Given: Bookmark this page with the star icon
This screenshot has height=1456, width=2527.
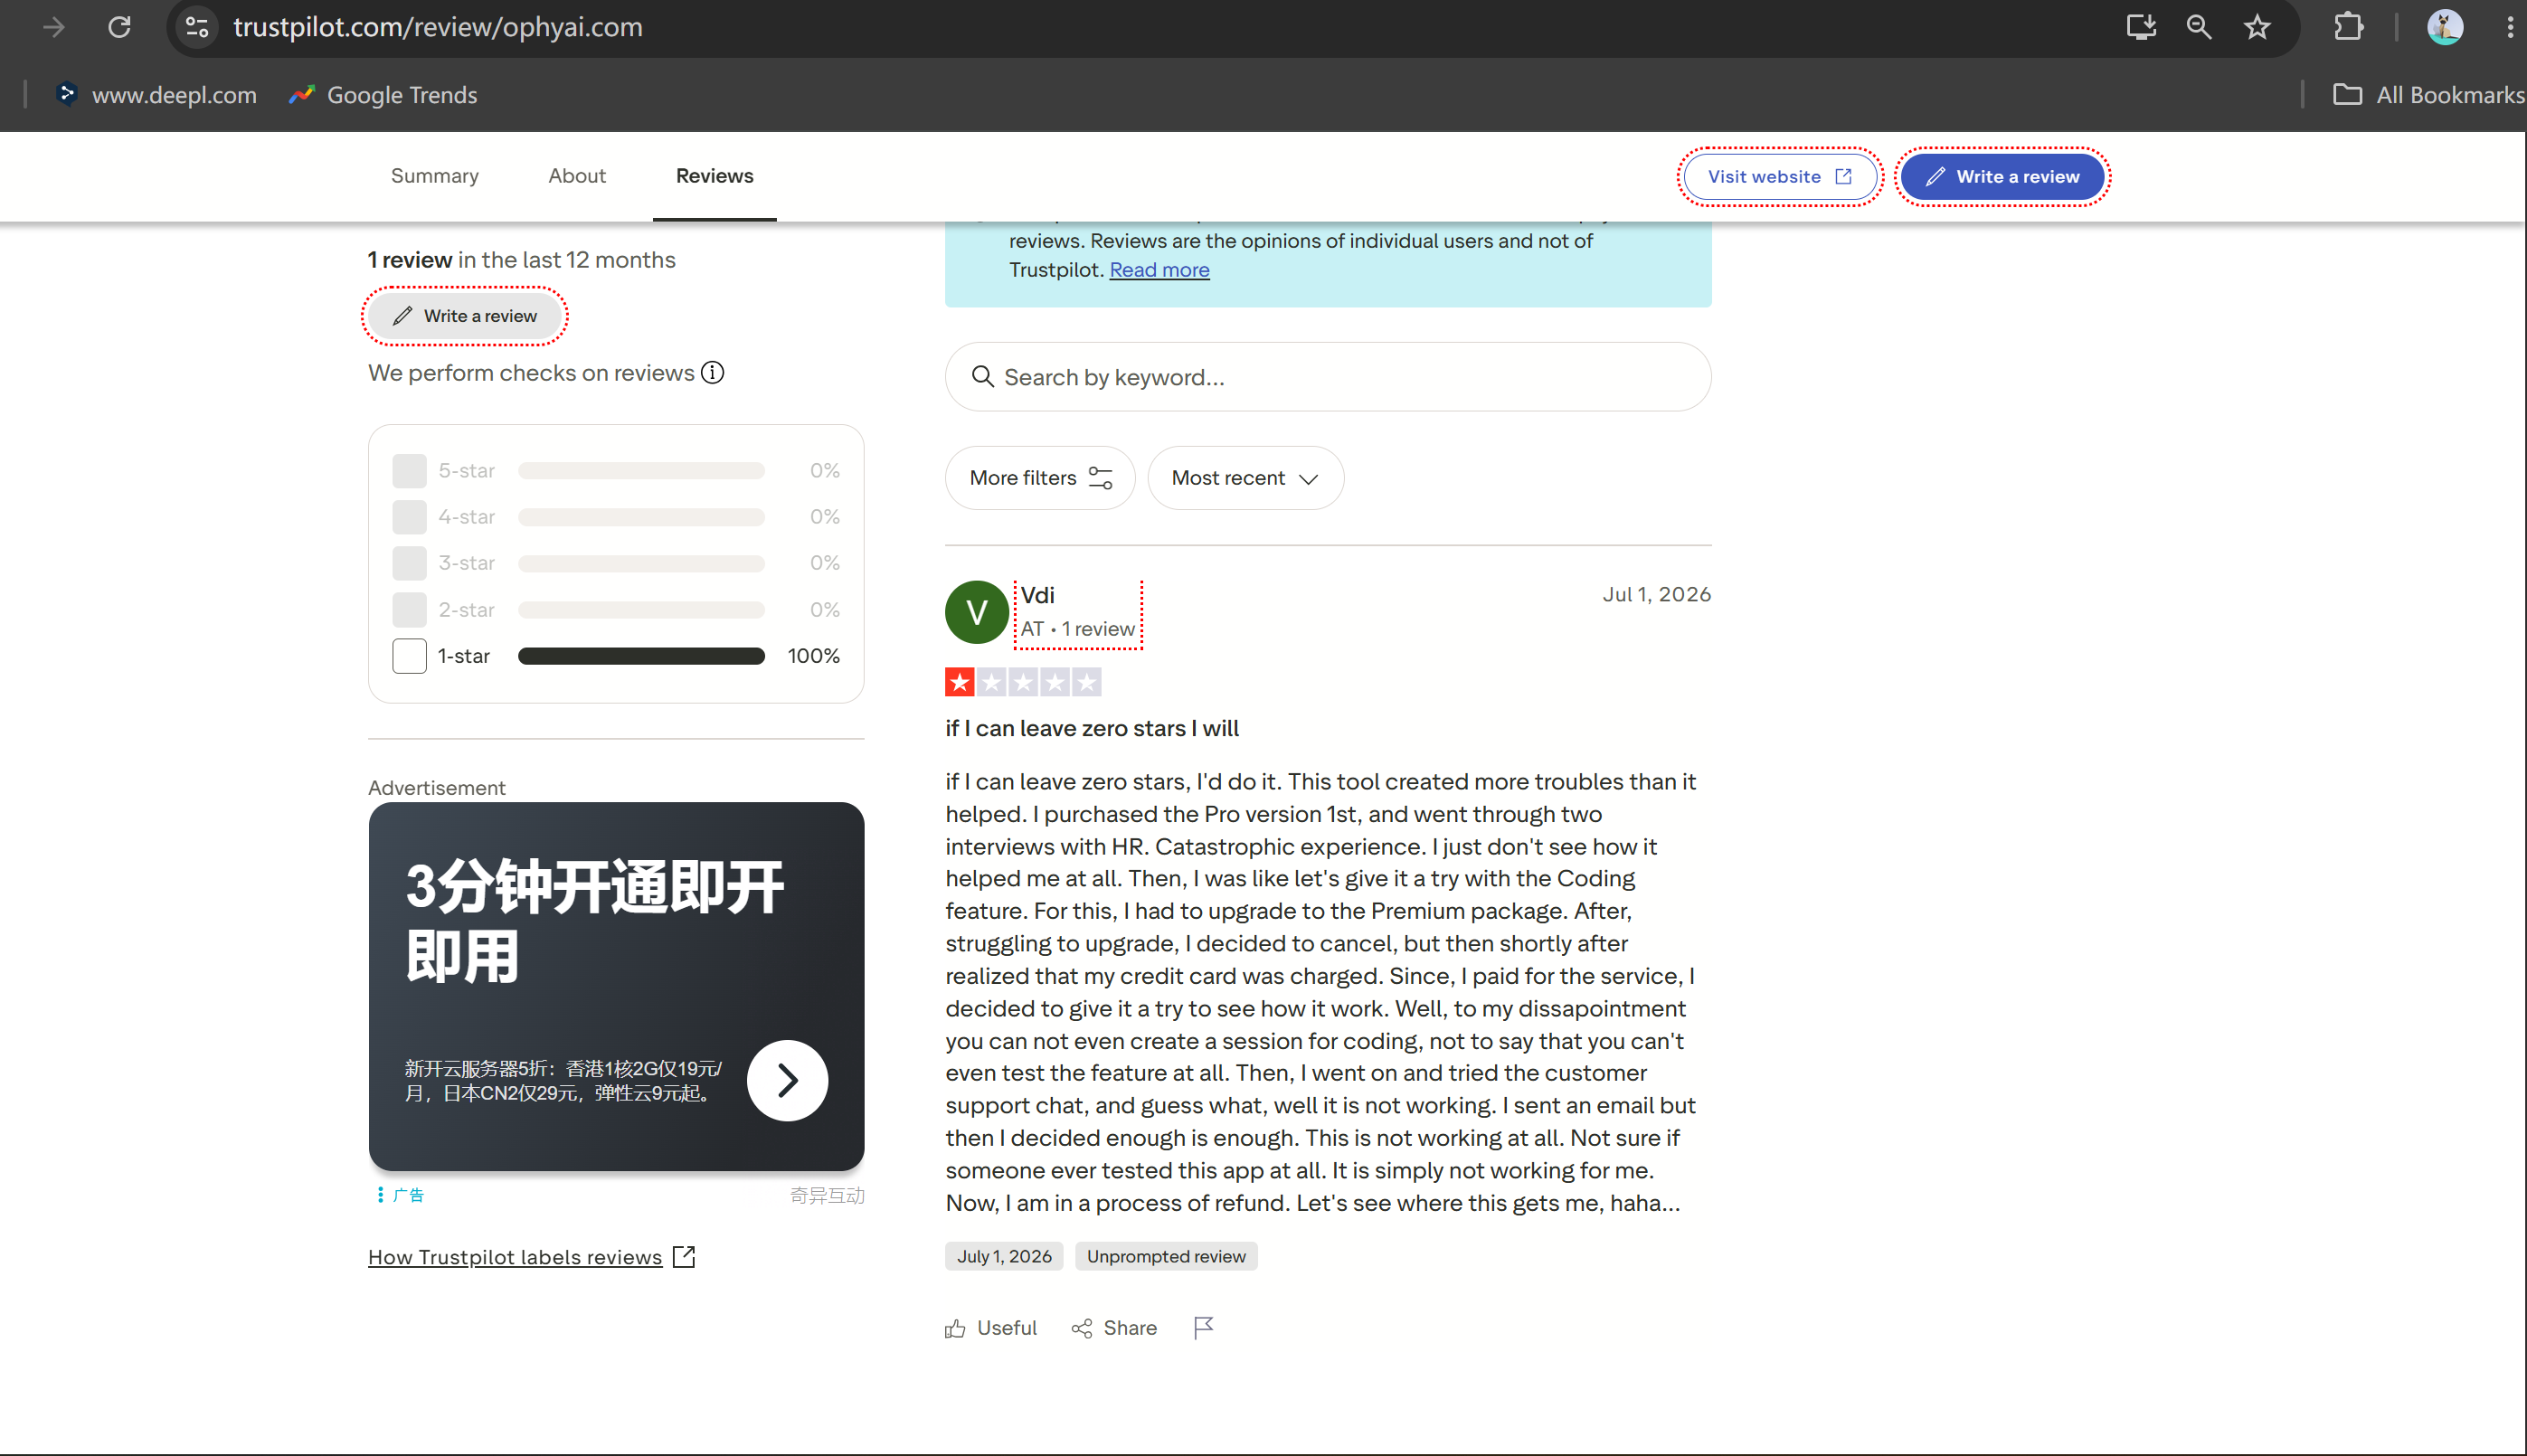Looking at the screenshot, I should [x=2257, y=27].
